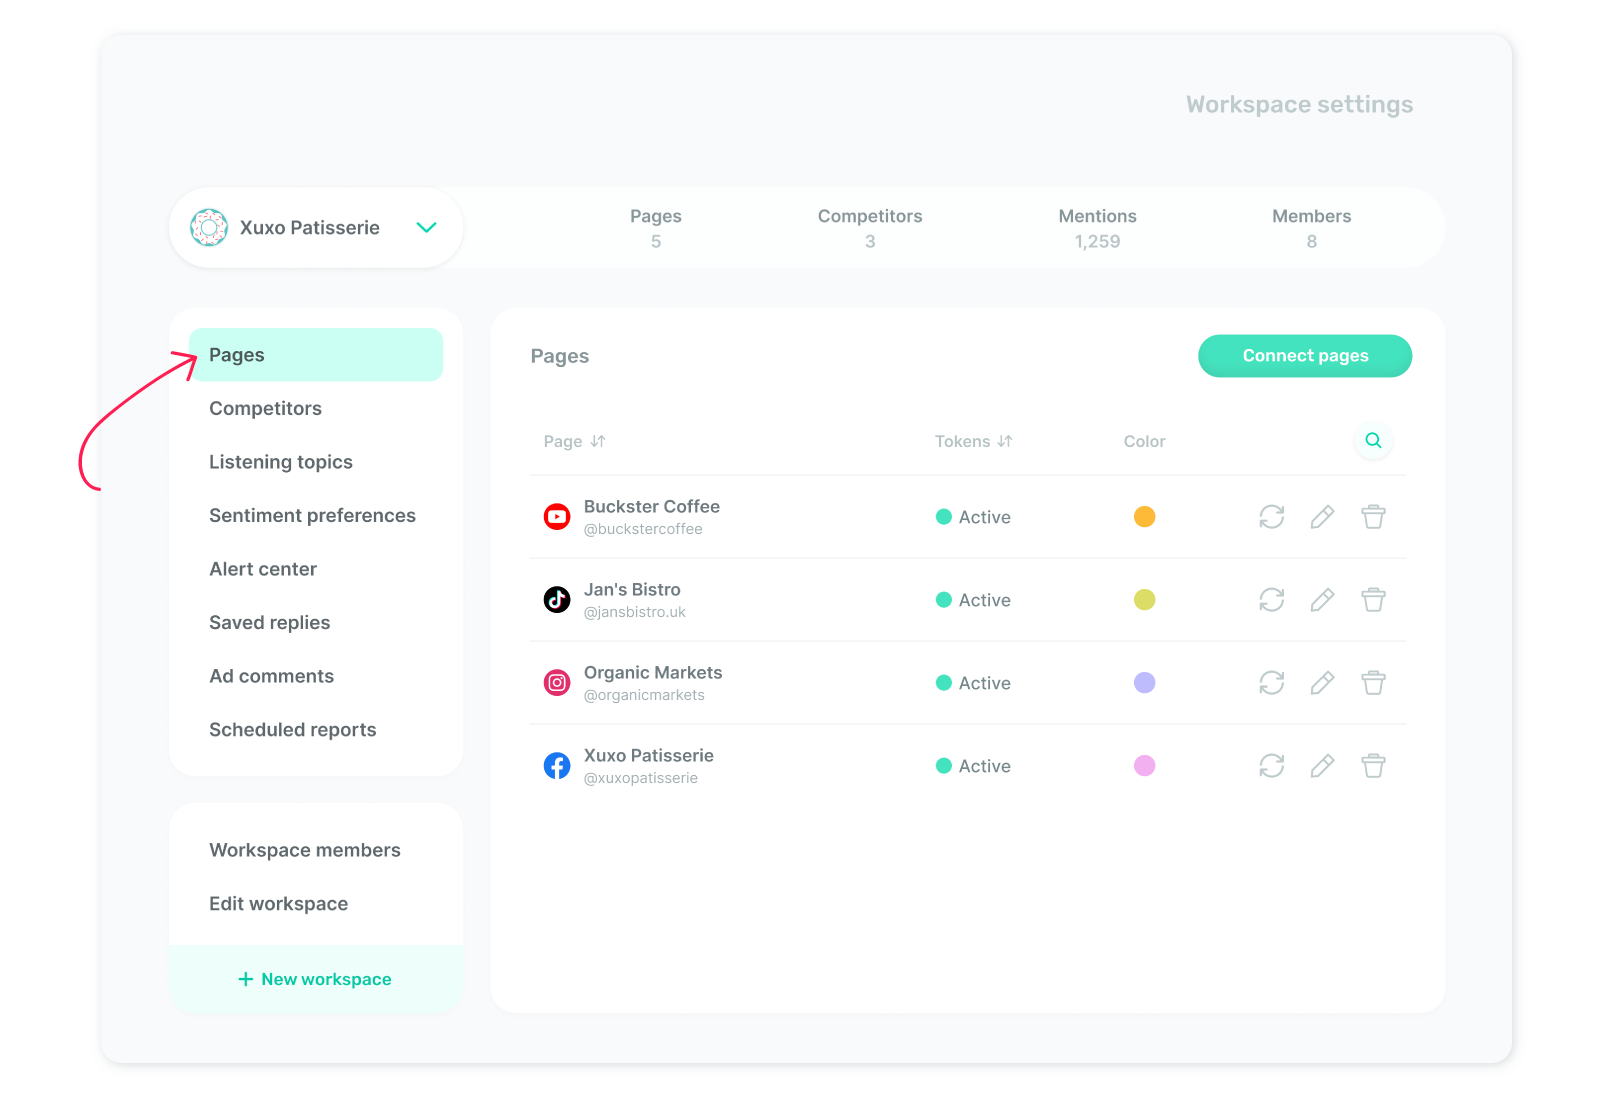Click the Active status for Buckster Coffee
This screenshot has height=1100, width=1600.
973,517
